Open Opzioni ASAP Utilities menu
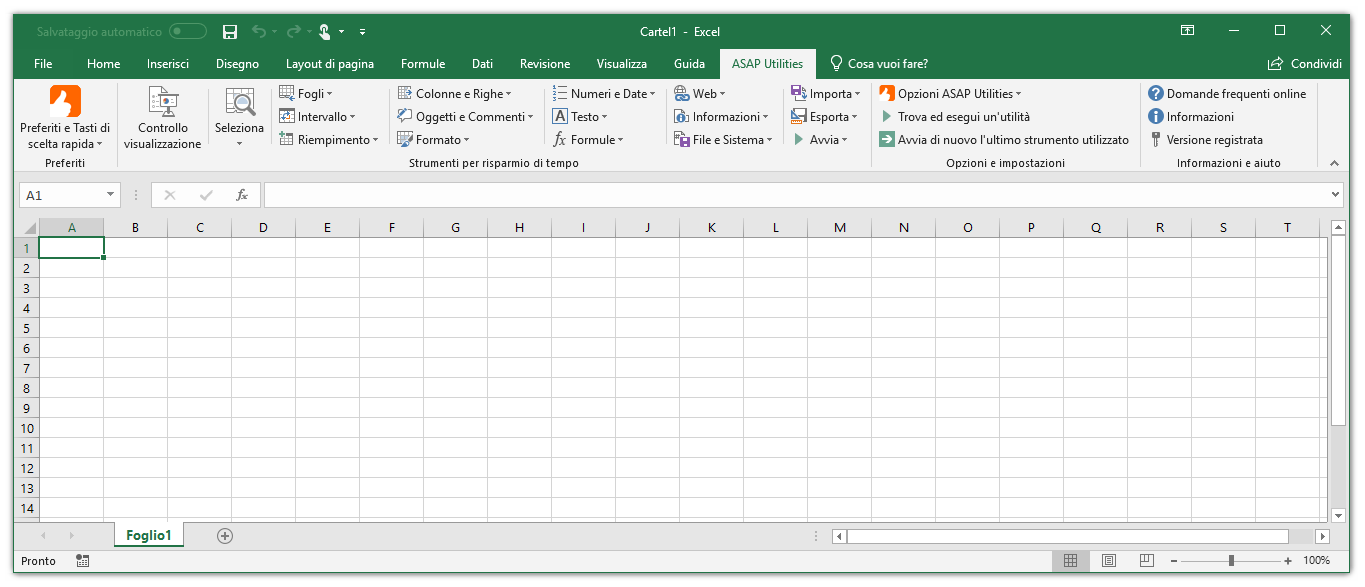The height and width of the screenshot is (587, 1365). pos(951,94)
